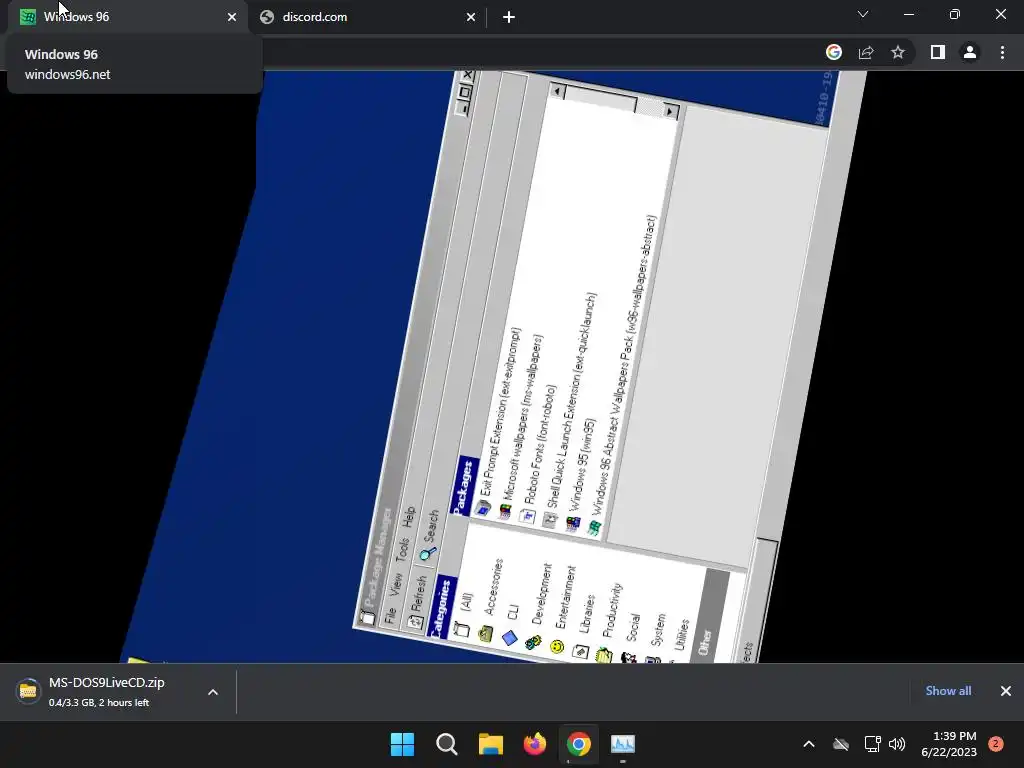
Task: Click the Google icon in Chrome toolbar
Action: click(x=833, y=52)
